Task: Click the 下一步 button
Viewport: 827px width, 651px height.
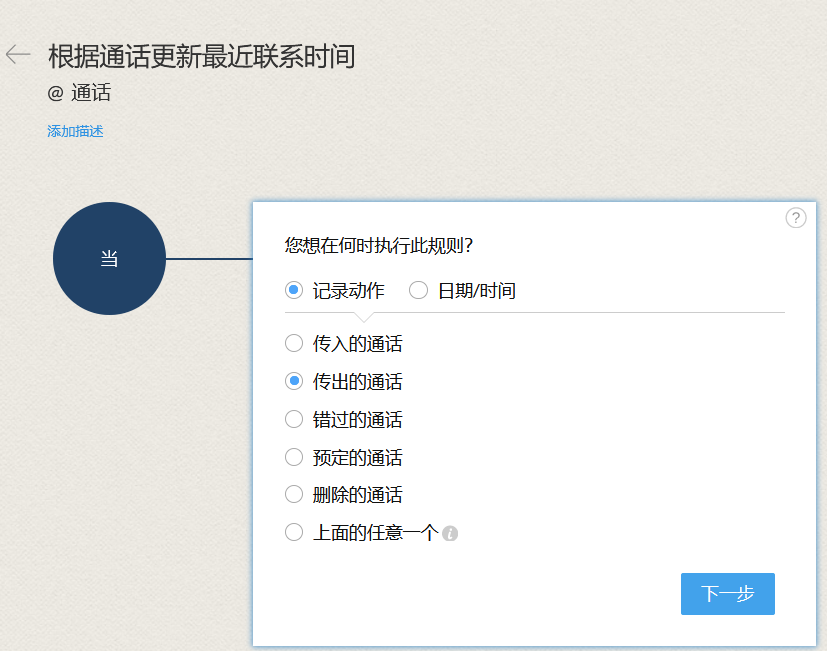Action: 727,594
